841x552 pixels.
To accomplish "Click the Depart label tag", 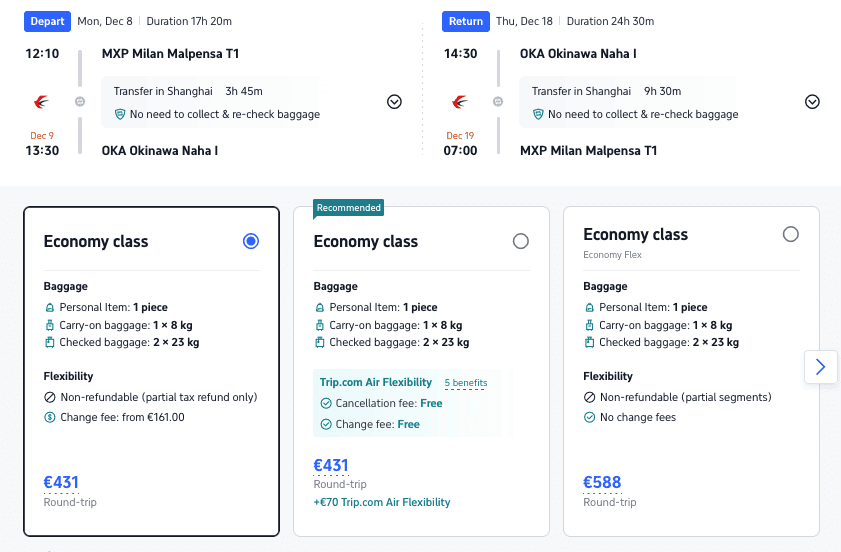I will [x=46, y=21].
